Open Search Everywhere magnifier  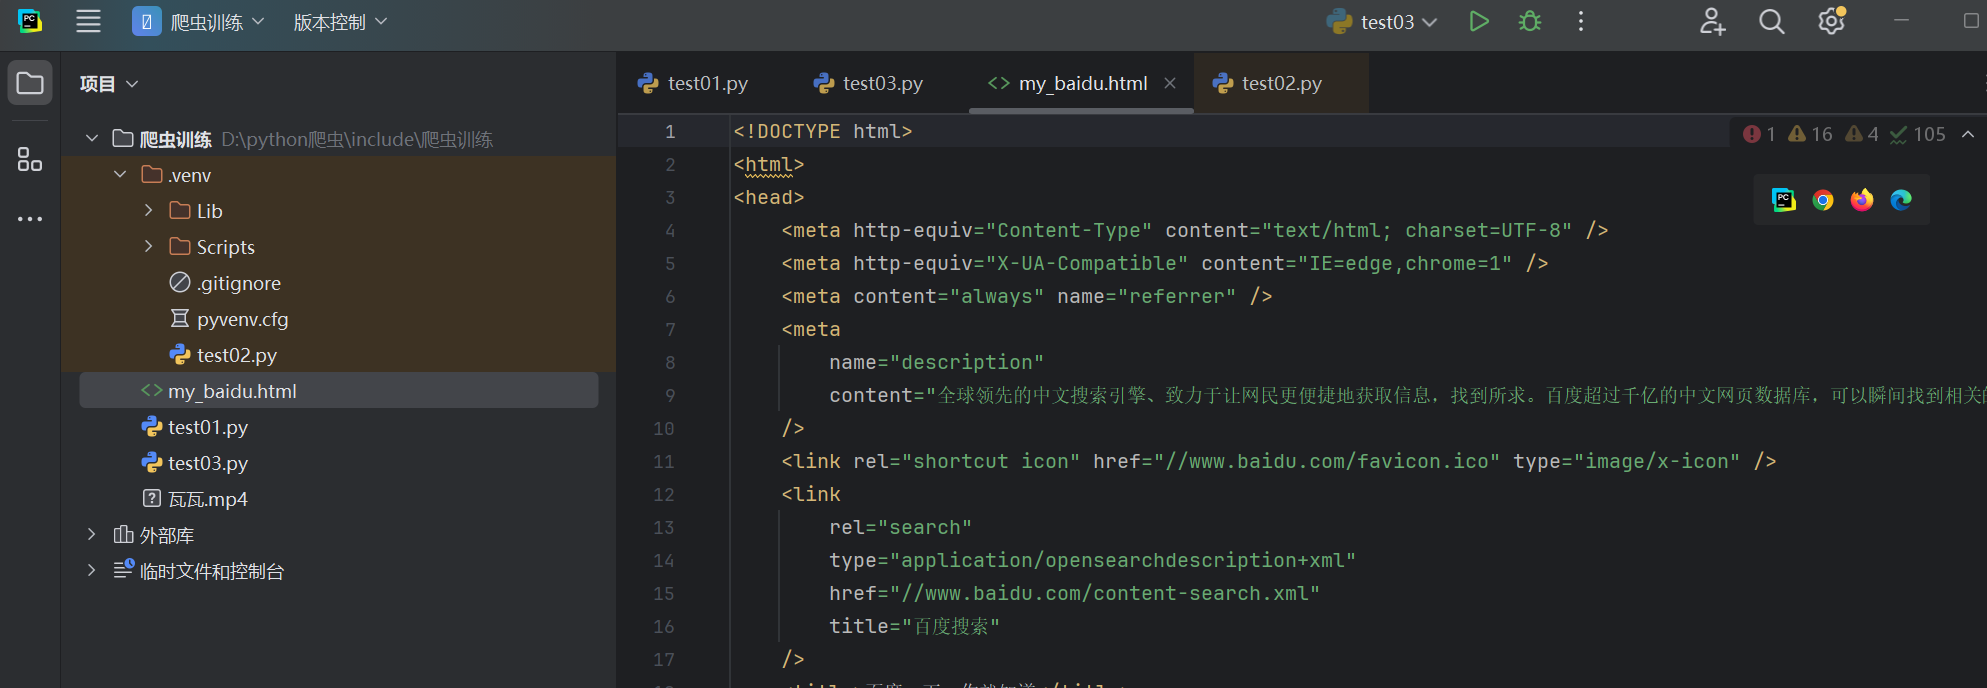[1772, 21]
